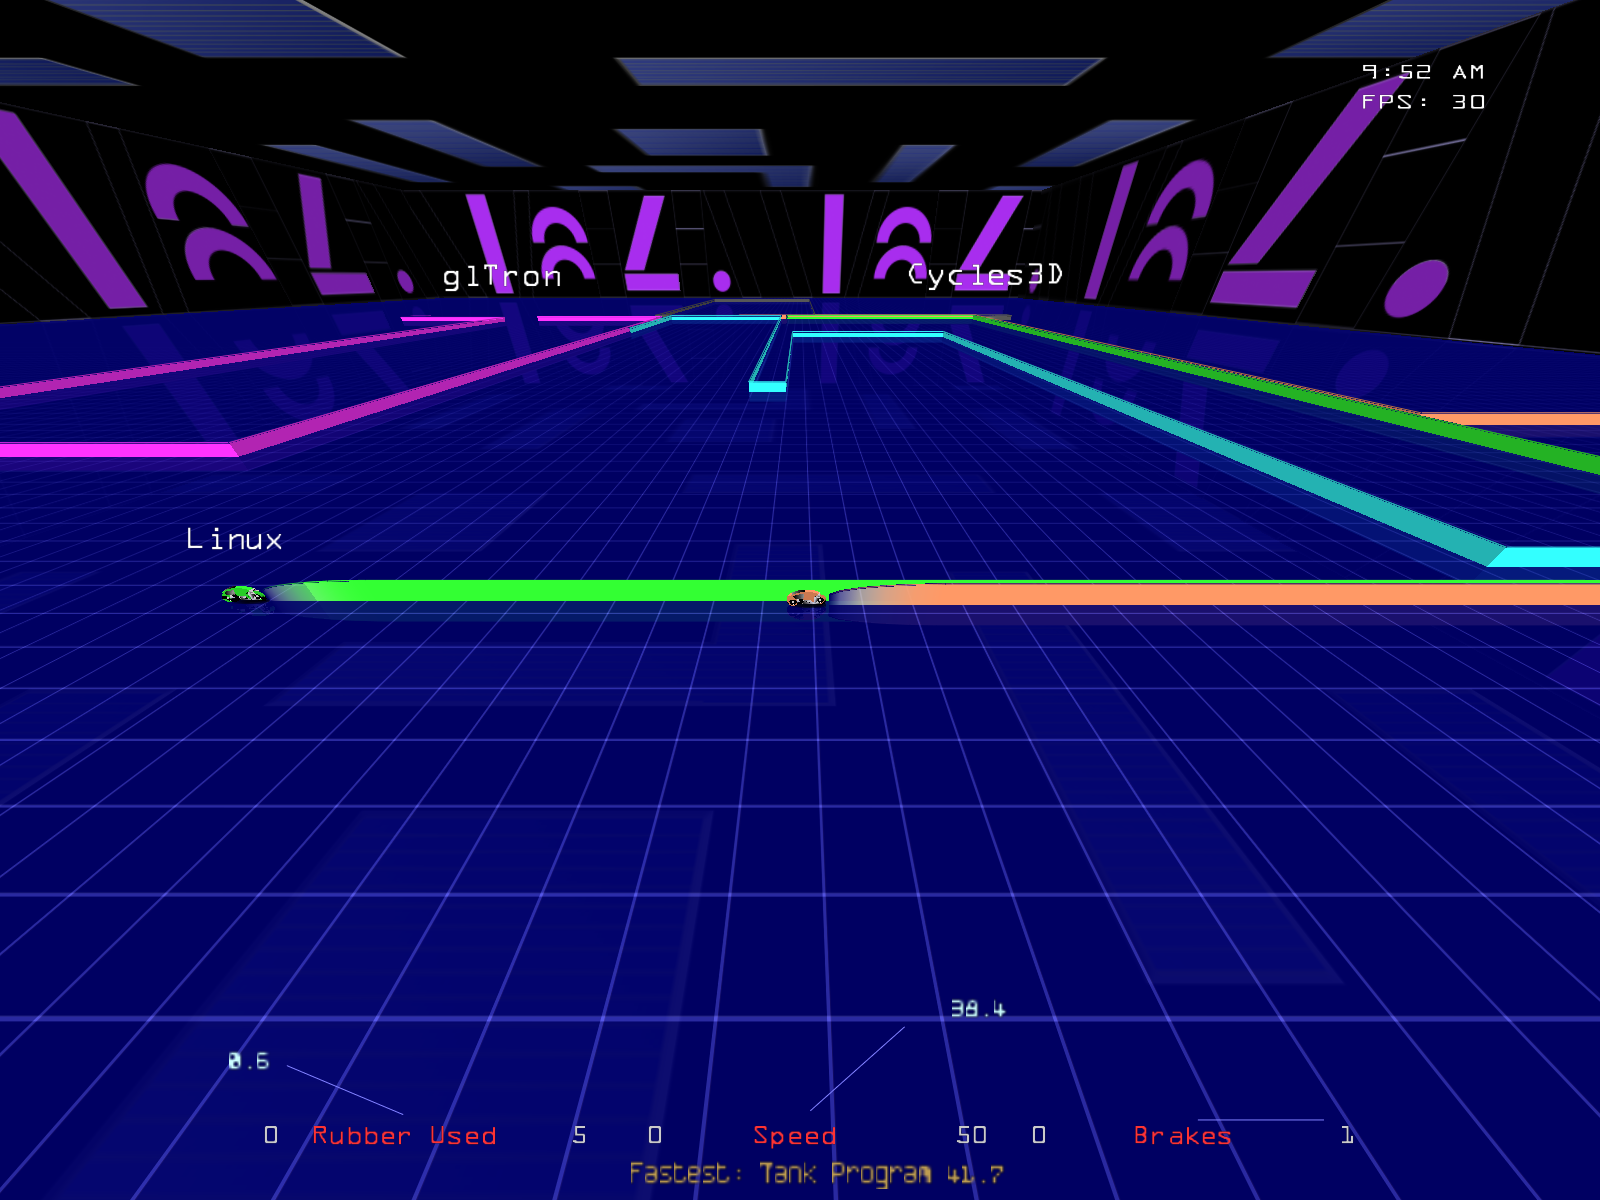Click the orange light cycle on the track
The width and height of the screenshot is (1600, 1200).
pyautogui.click(x=806, y=598)
